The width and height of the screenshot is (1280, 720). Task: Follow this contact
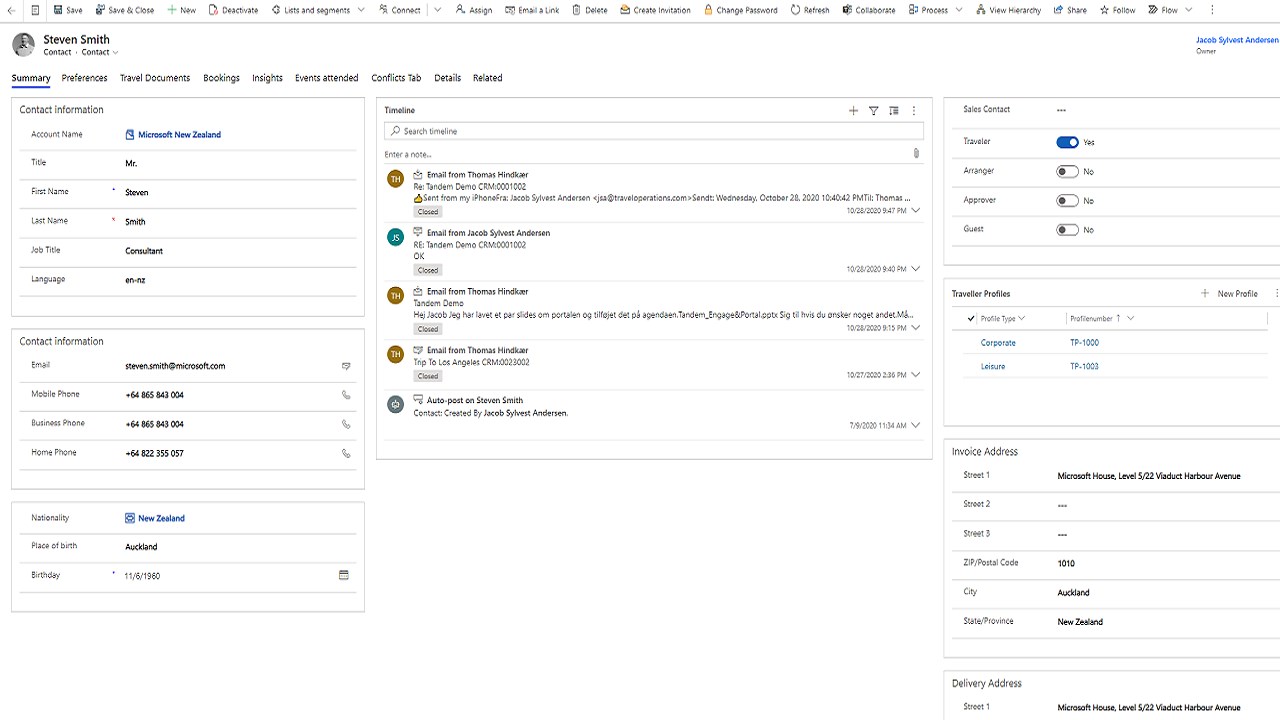tap(1117, 10)
